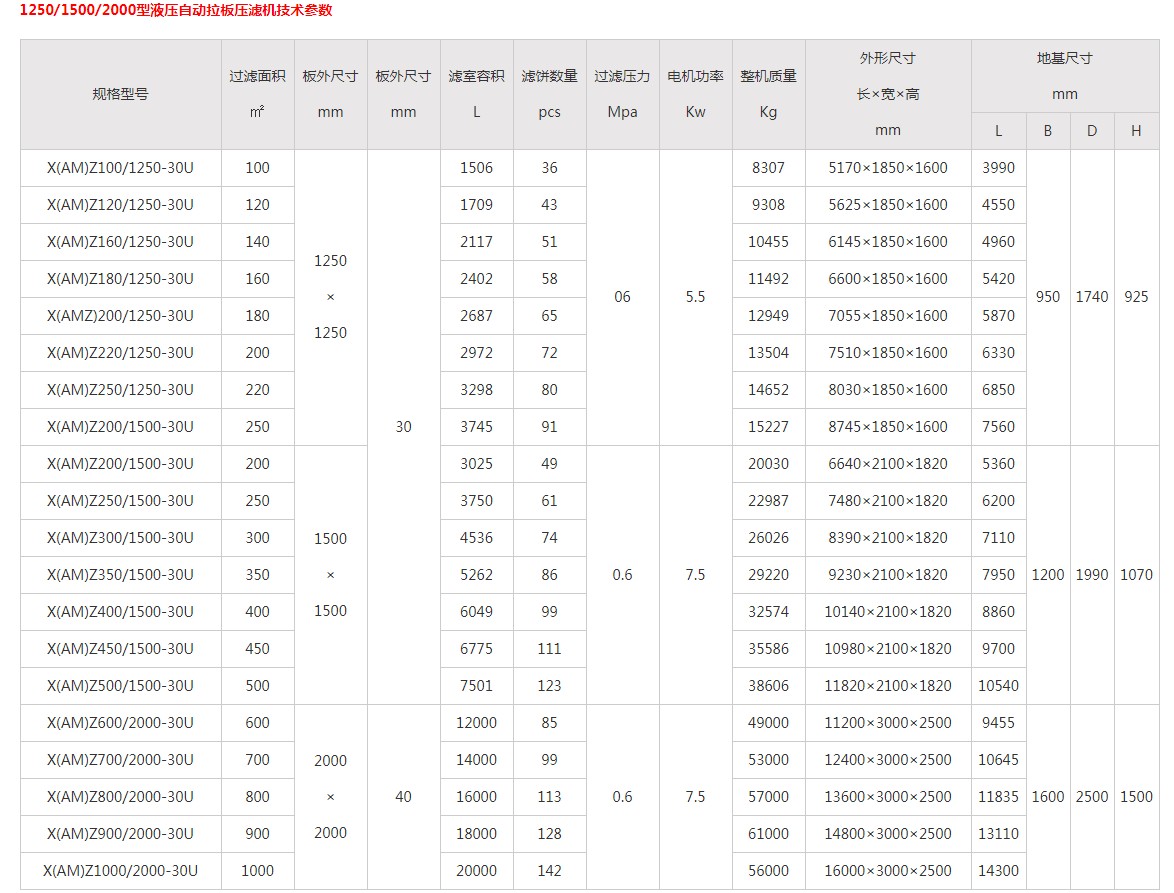Screen dimensions: 1174x893
Task: Select the 整机质量 Kg header
Action: coord(768,95)
